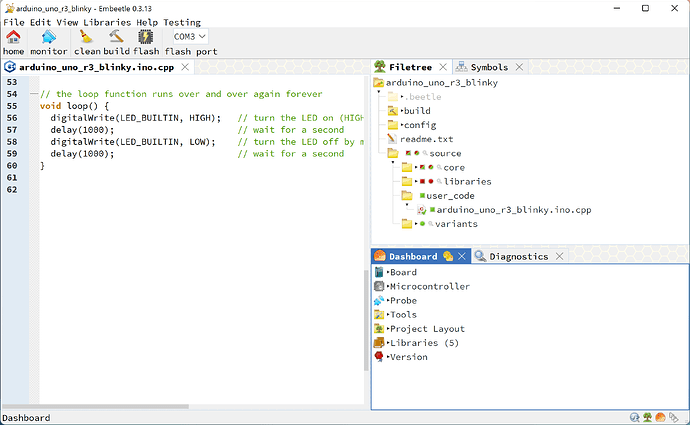Open arduino_uno_r3_blinky.ino.cpp in filetree
The height and width of the screenshot is (425, 690).
pos(514,210)
